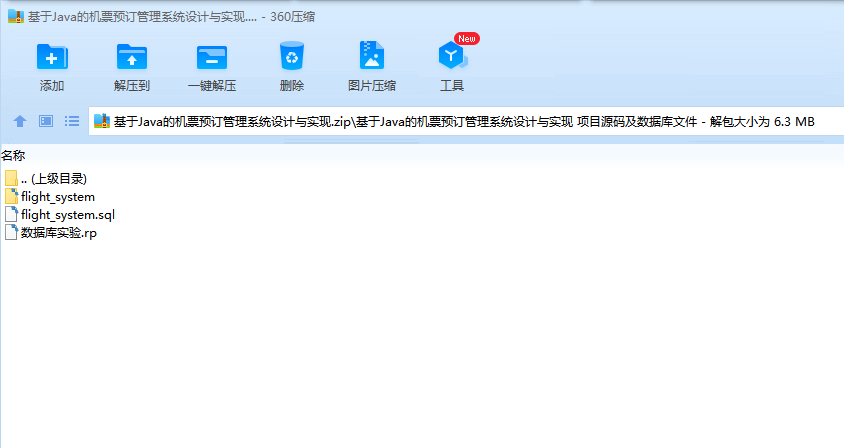Click the 解压到 label in the toolbar
This screenshot has width=844, height=448.
[131, 86]
